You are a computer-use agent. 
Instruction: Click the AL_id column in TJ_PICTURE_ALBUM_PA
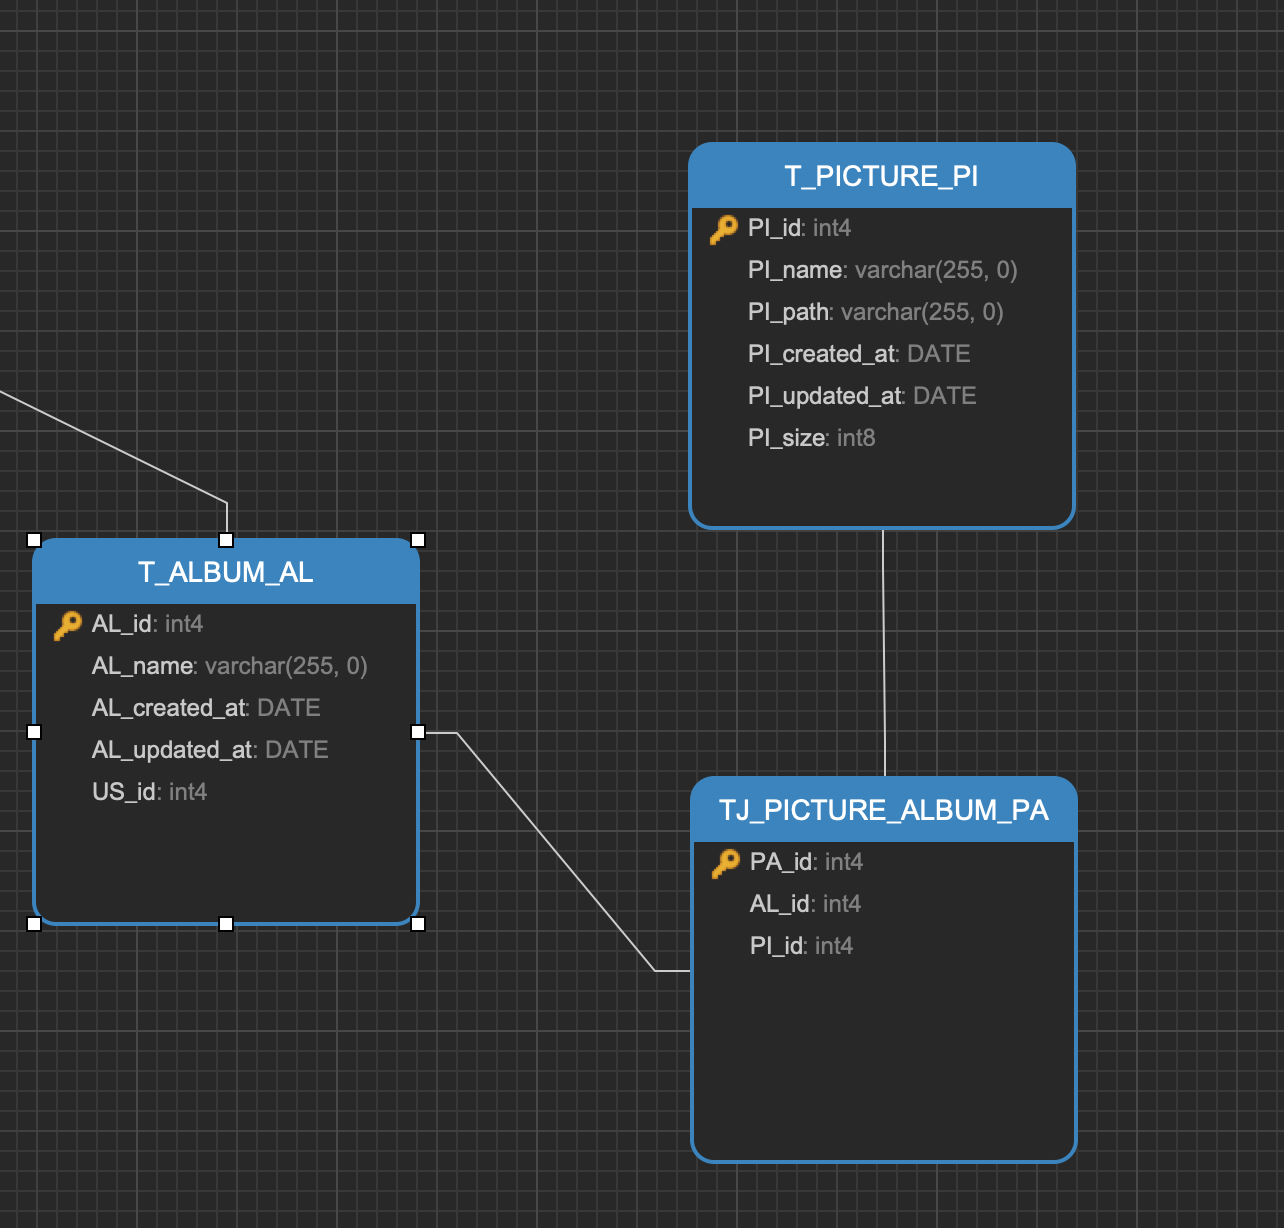tap(805, 903)
